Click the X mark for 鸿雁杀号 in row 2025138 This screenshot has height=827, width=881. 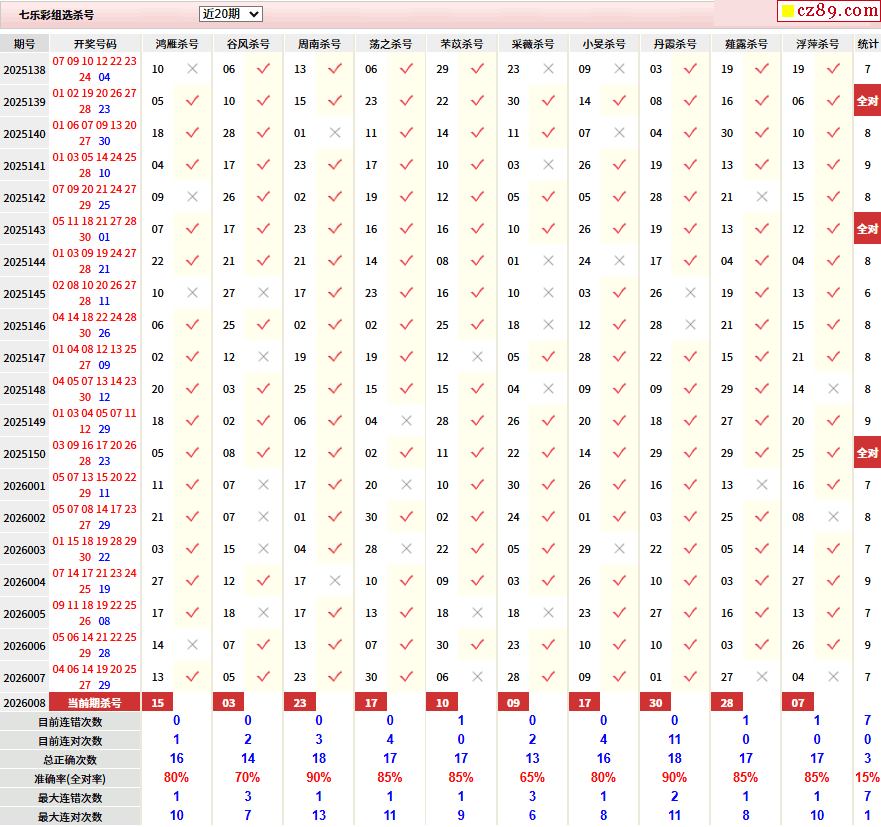[192, 69]
